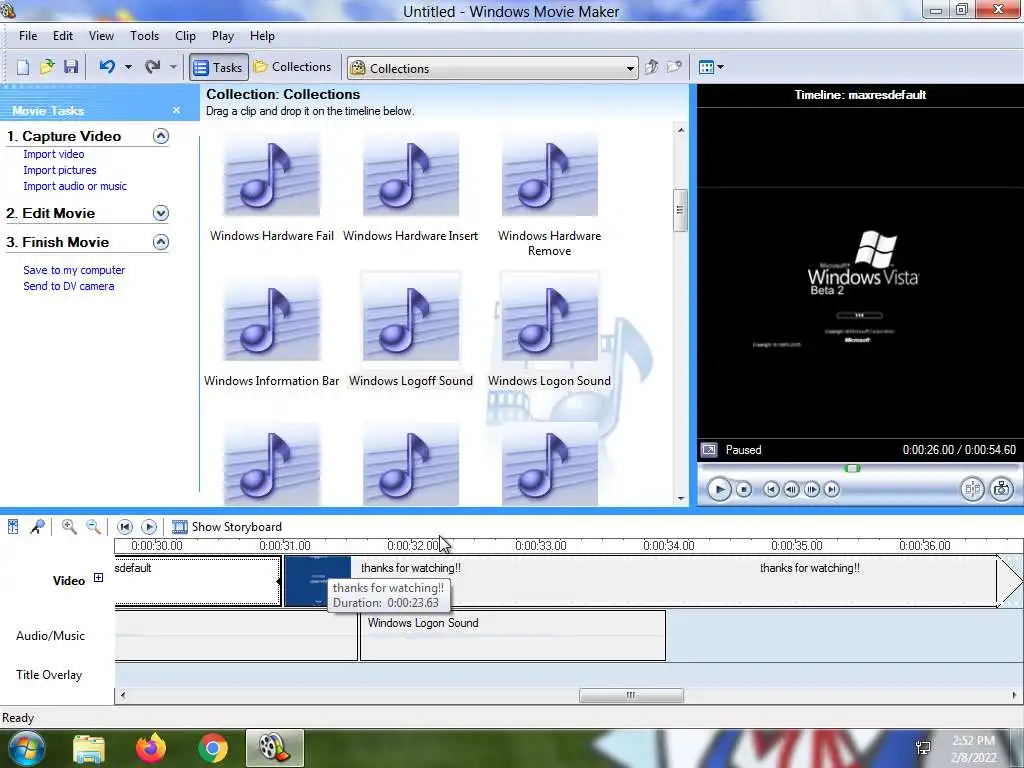The image size is (1024, 768).
Task: Click the Set Audio Levels icon
Action: [13, 526]
